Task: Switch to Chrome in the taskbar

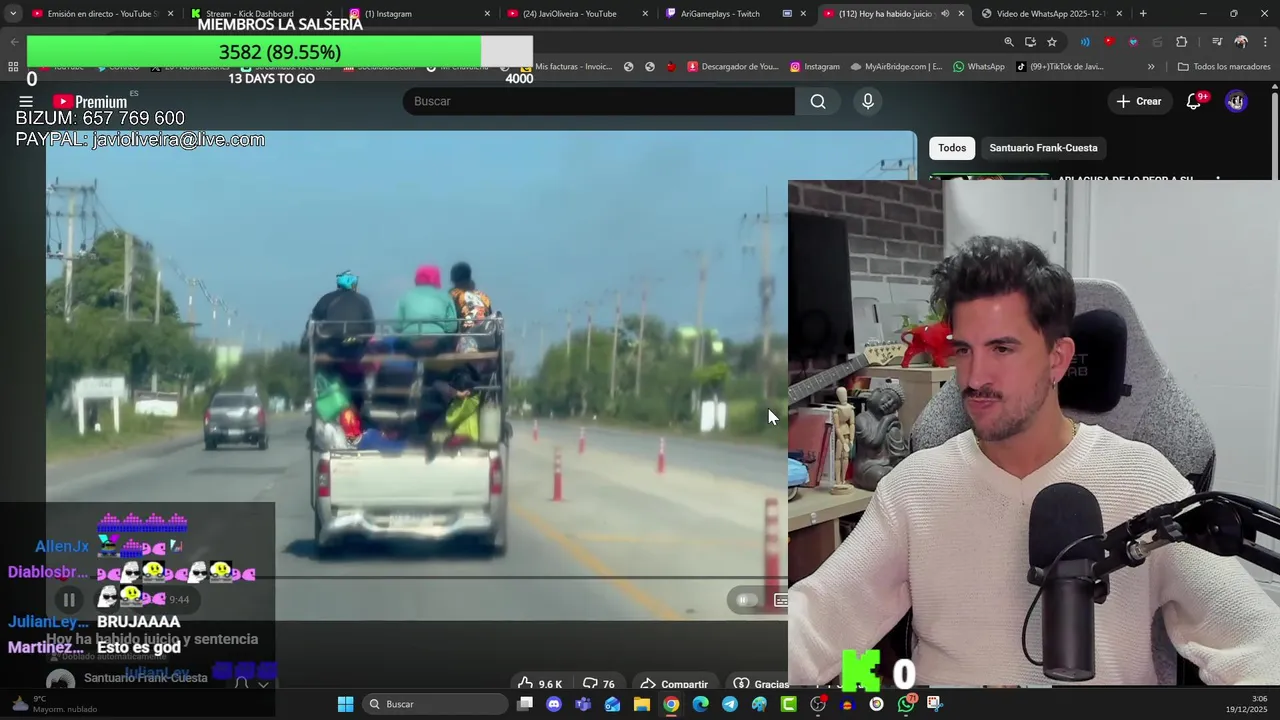Action: (x=671, y=704)
